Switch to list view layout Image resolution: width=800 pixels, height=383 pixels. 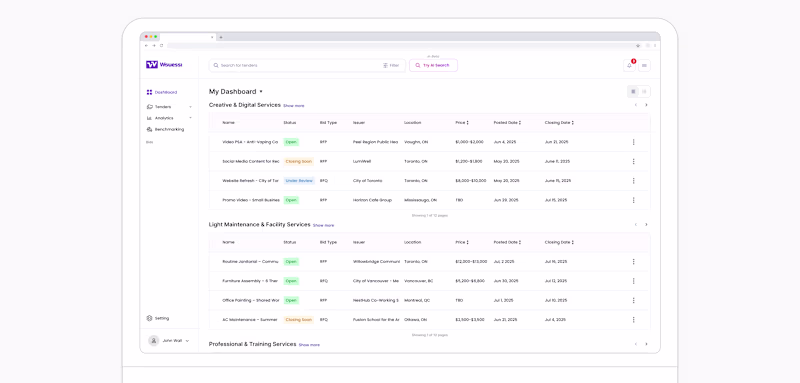[644, 92]
